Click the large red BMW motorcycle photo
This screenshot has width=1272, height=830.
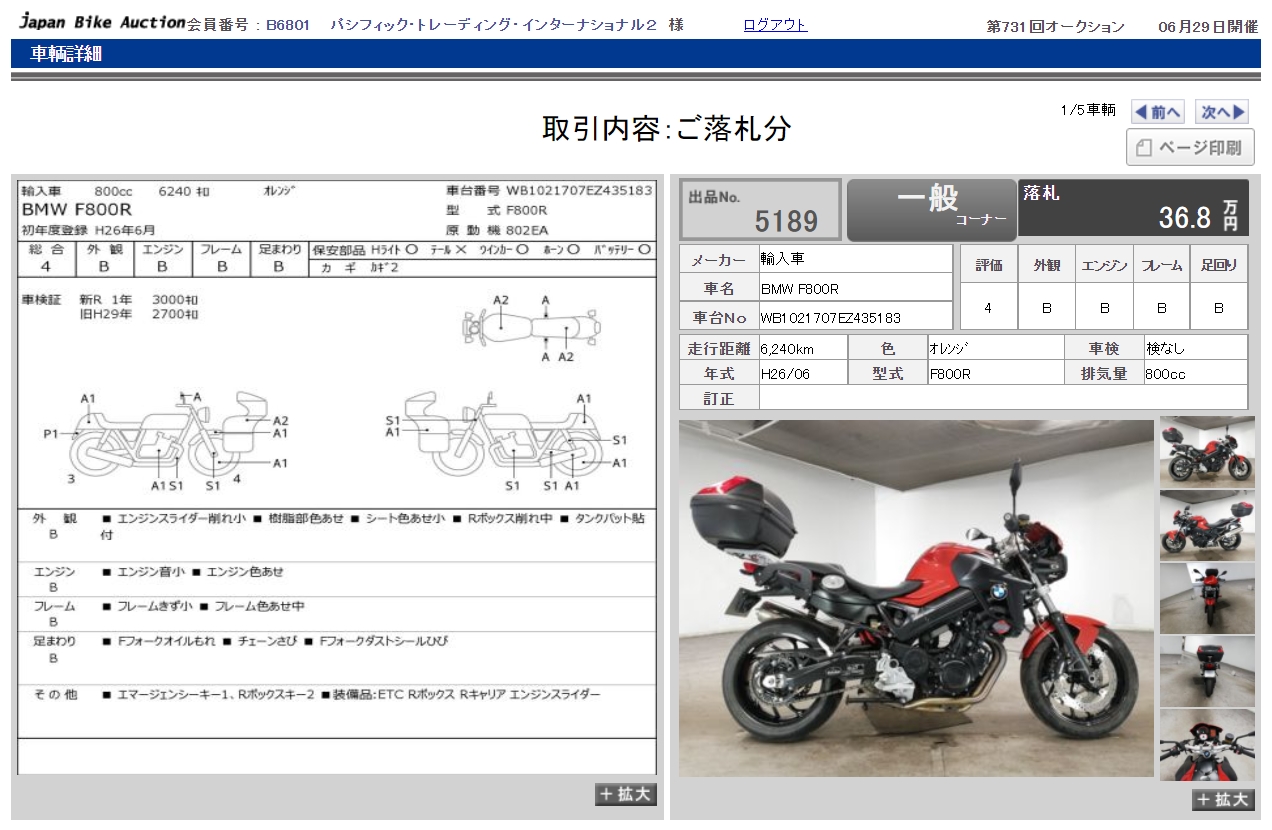916,598
